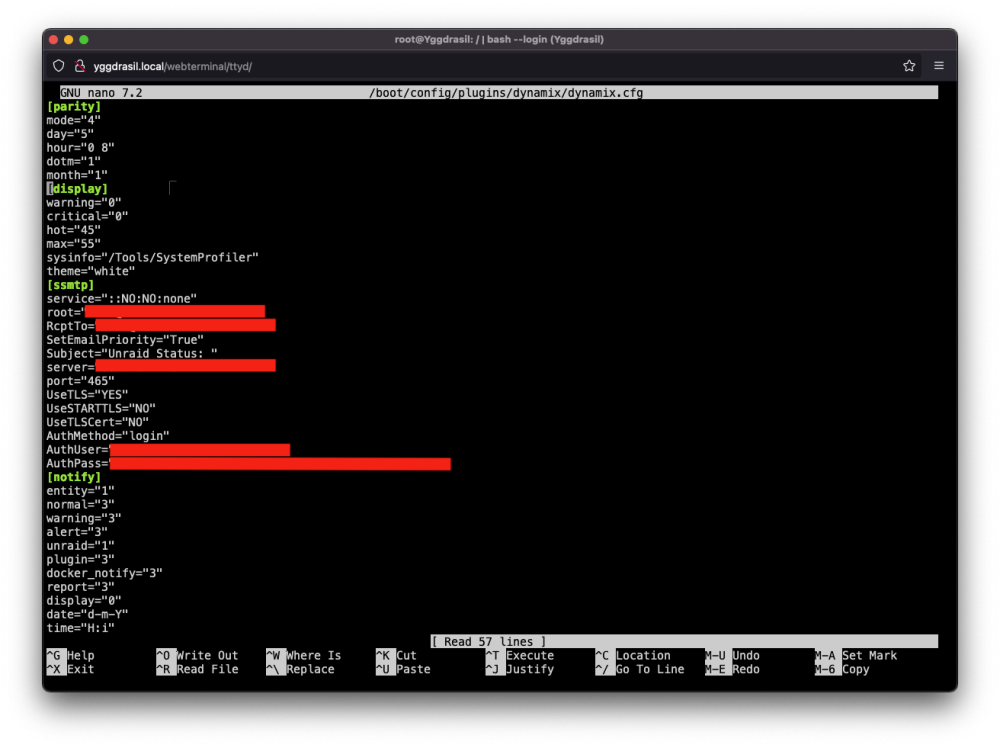
Task: Click the 'Read 57 lines' status message
Action: pos(489,642)
